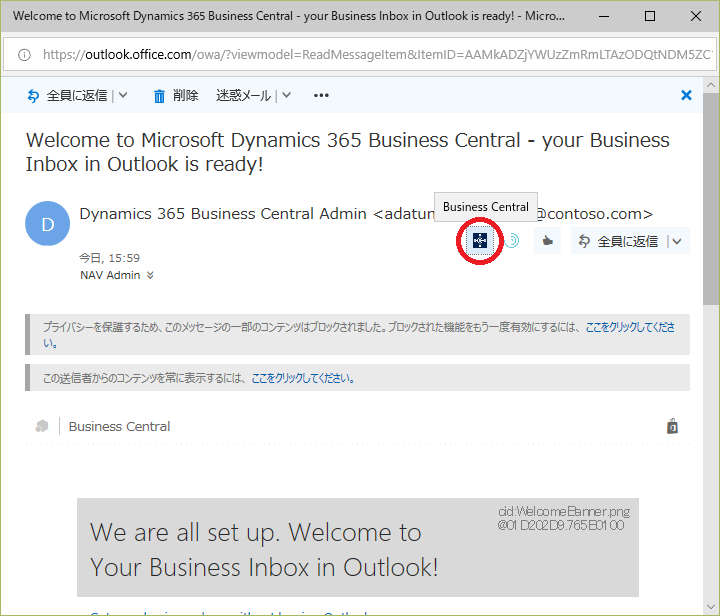Maximize the browser window
This screenshot has width=720, height=616.
tap(650, 16)
